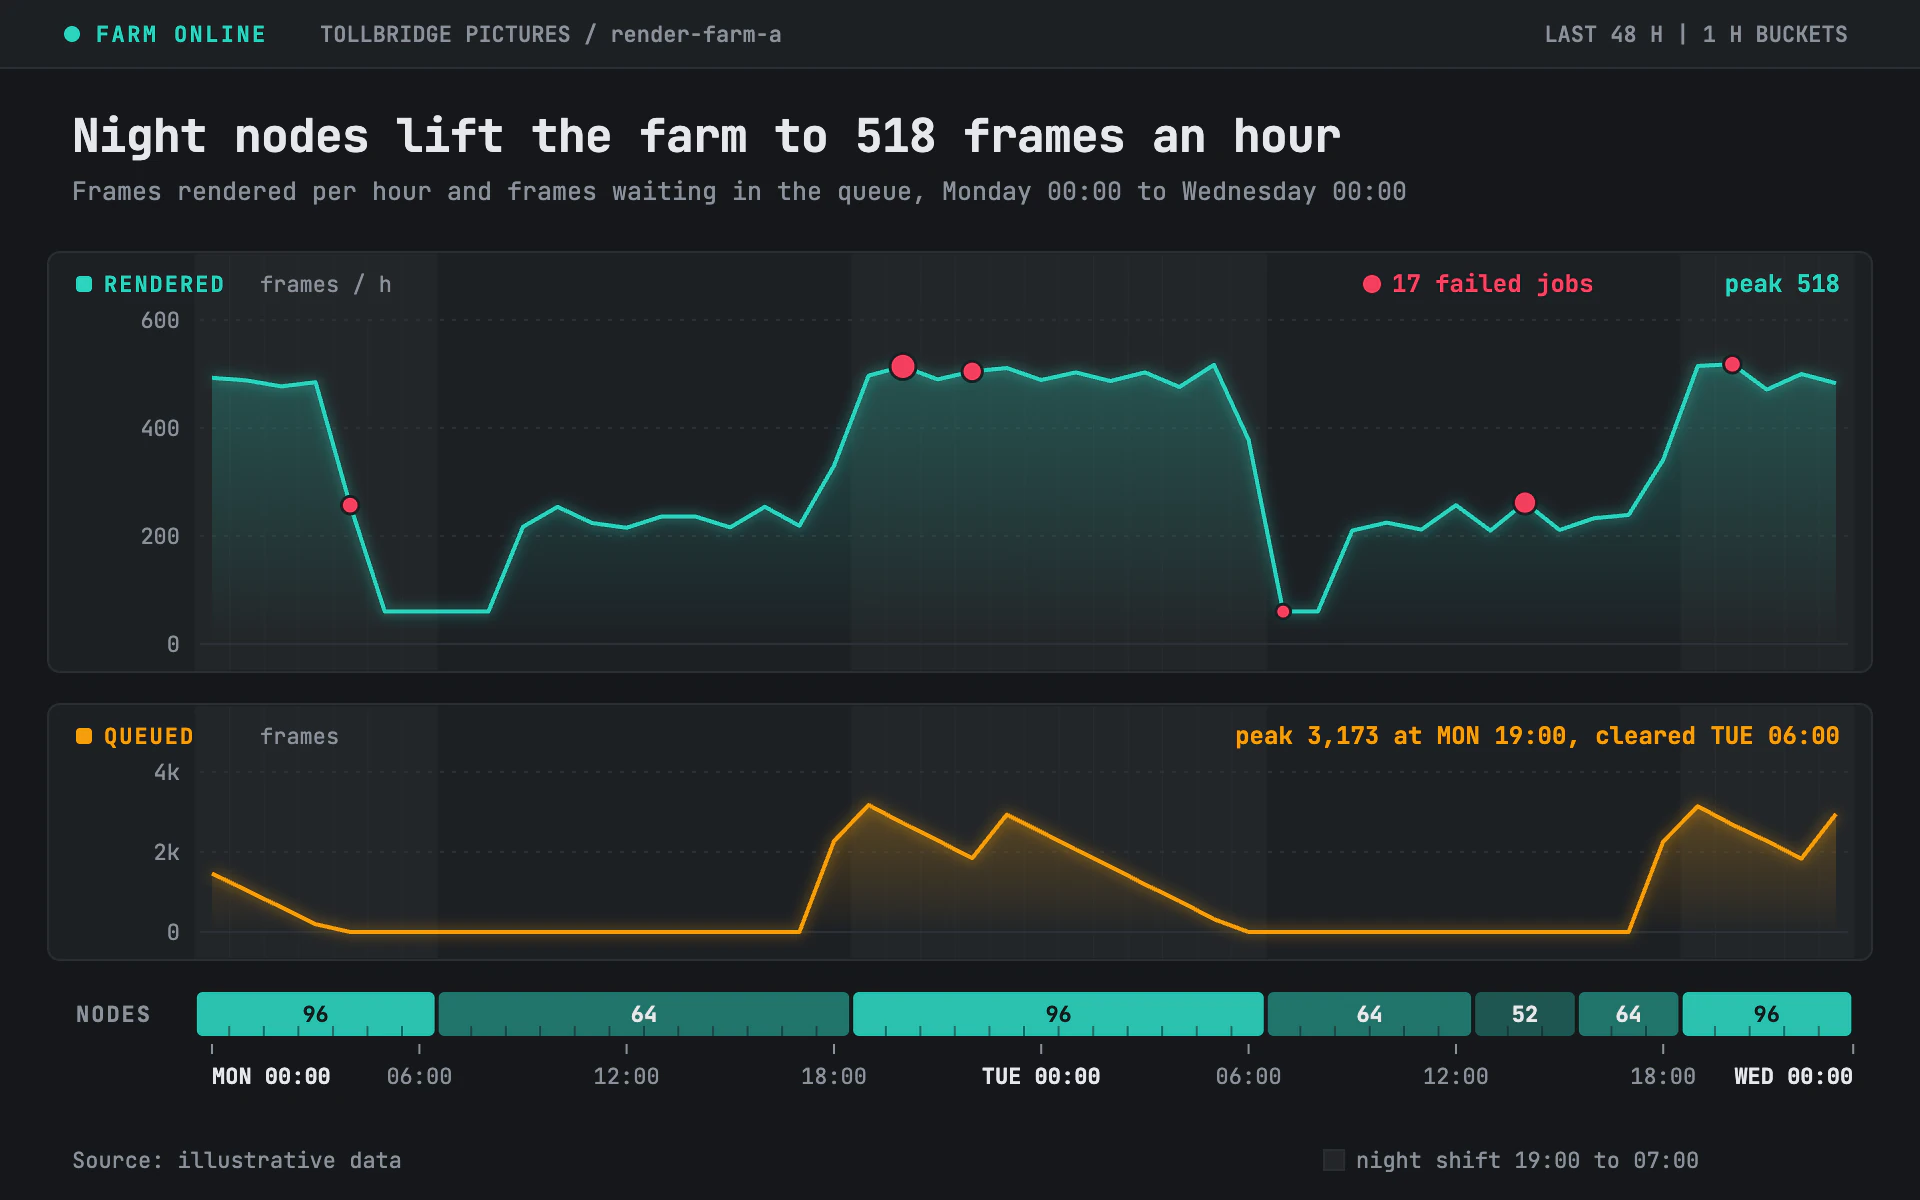
Task: Click the '17 failed jobs' text
Action: [x=1492, y=284]
